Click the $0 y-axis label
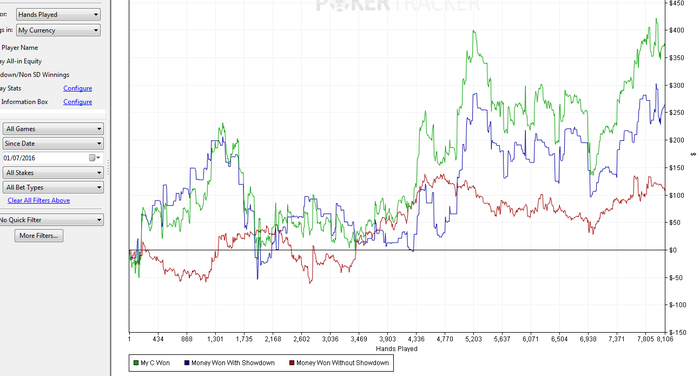700x376 pixels. click(673, 250)
